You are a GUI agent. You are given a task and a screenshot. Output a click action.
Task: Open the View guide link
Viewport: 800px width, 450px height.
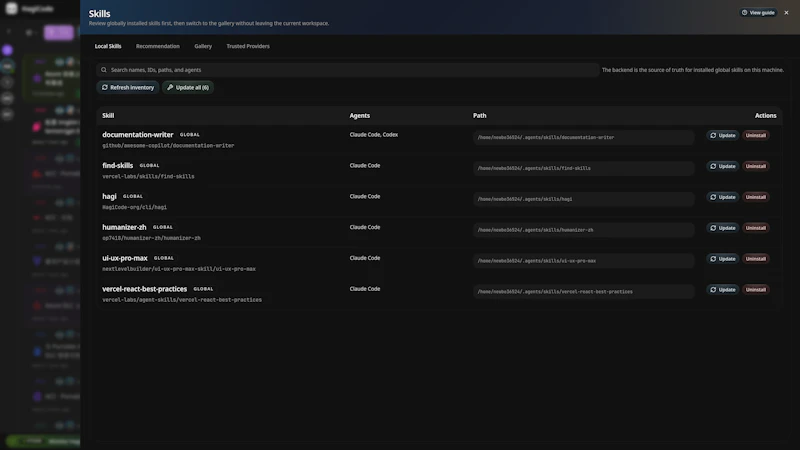(x=758, y=13)
